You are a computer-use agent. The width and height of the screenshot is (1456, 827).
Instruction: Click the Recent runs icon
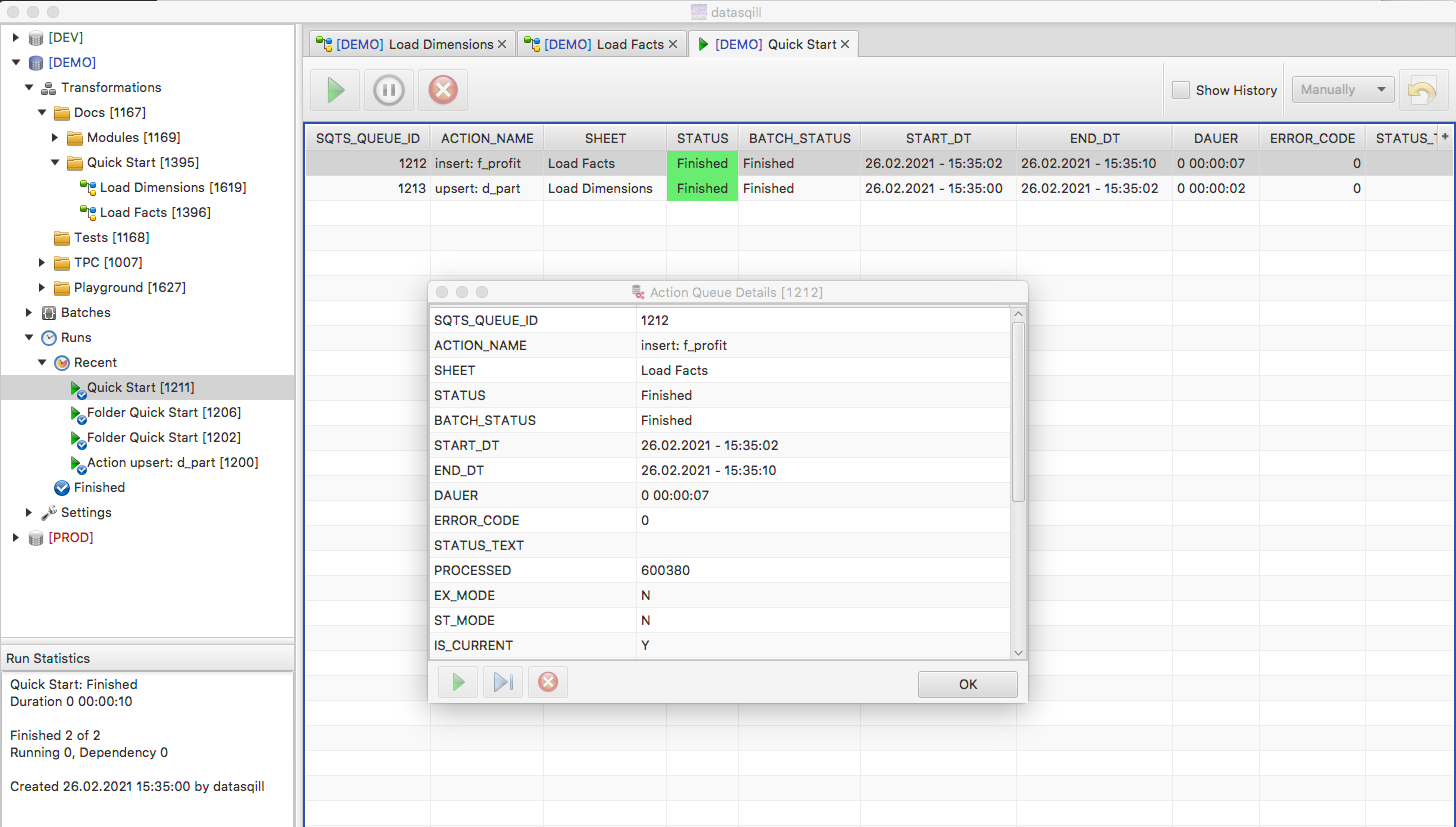pos(62,362)
